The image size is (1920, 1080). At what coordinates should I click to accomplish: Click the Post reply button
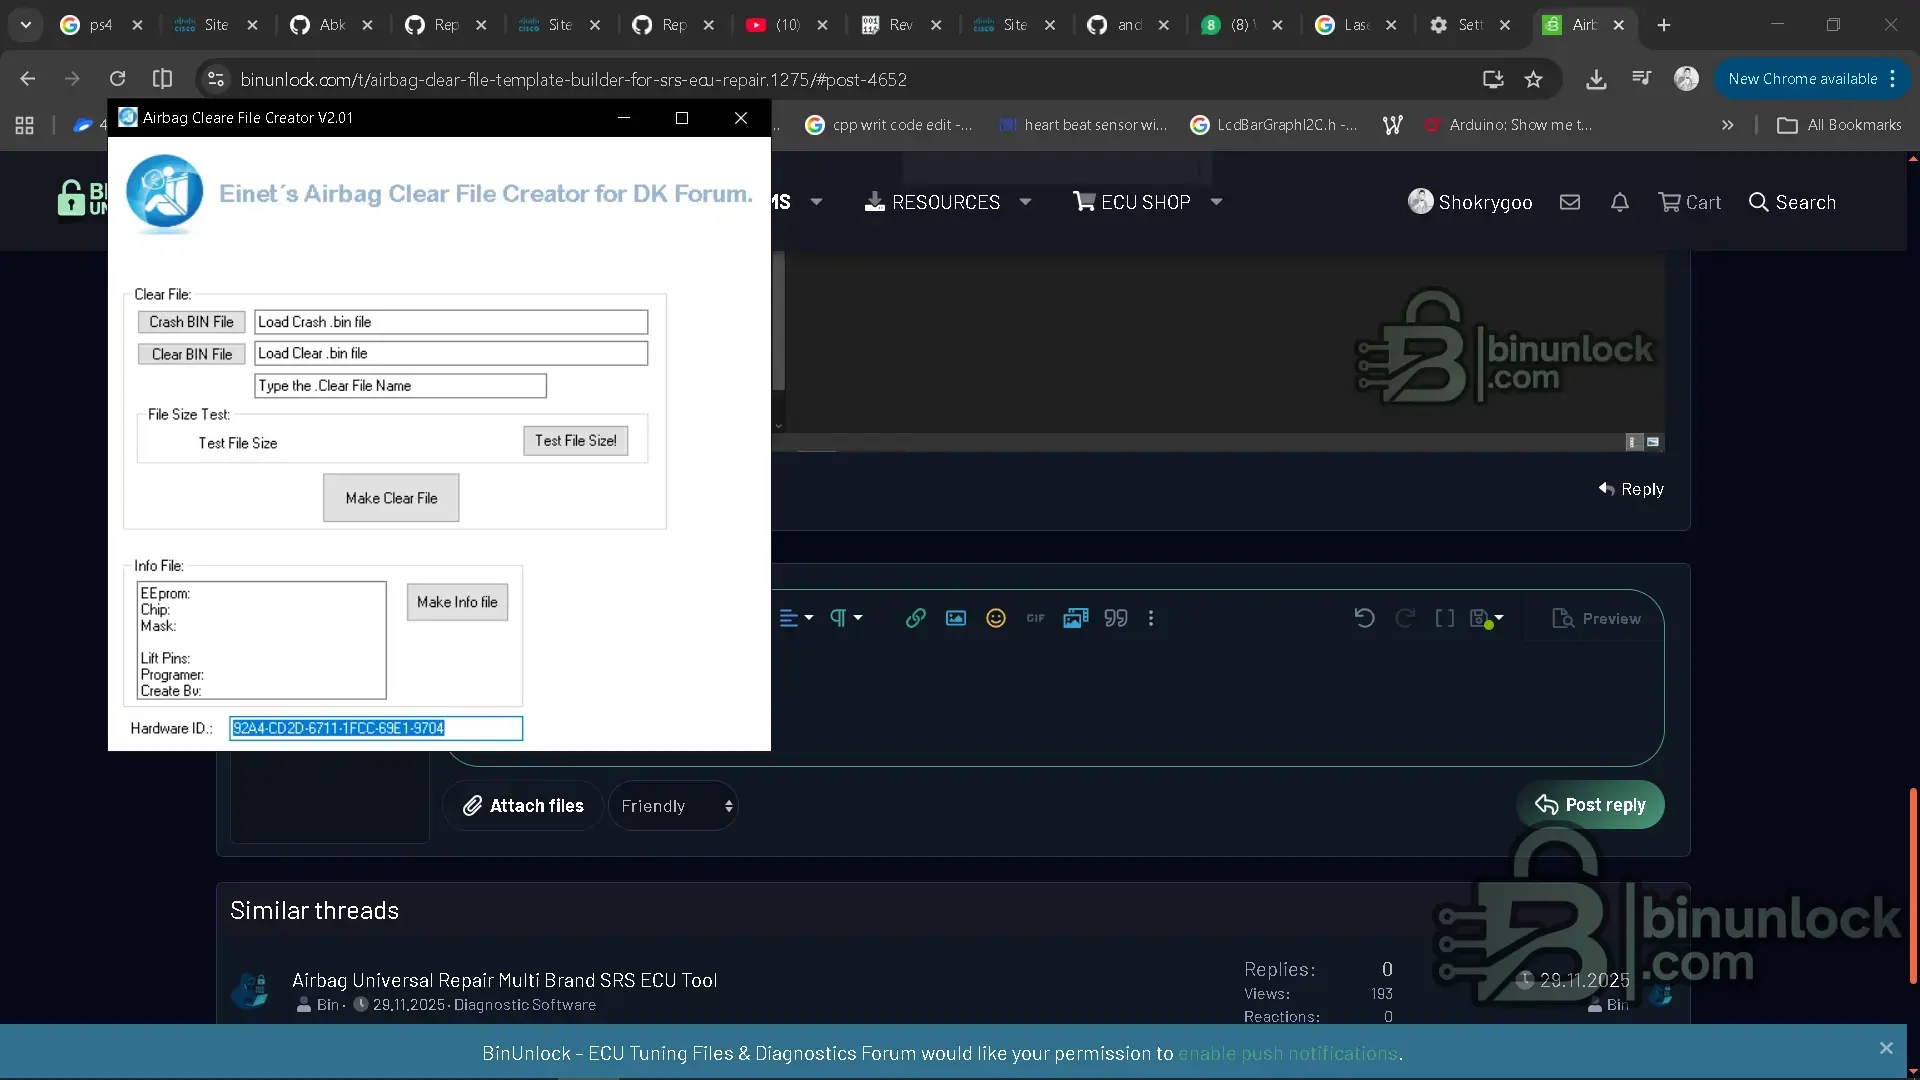point(1591,805)
